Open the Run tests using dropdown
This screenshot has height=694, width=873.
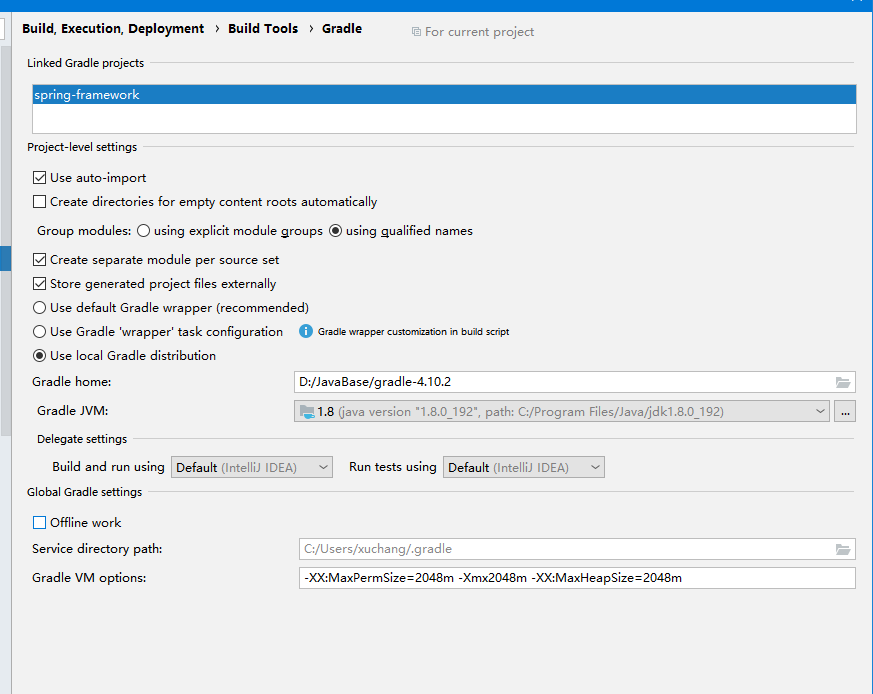click(524, 467)
